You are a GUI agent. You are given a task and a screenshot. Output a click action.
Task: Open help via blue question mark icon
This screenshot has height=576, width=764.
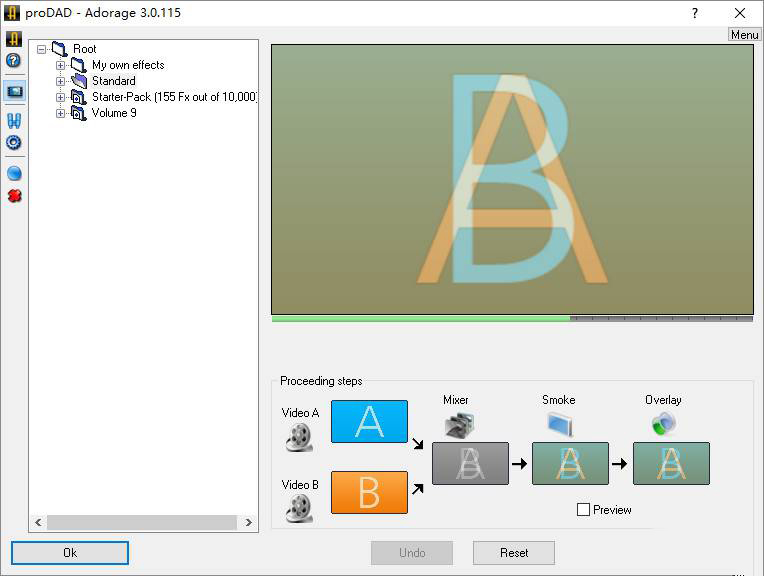14,60
